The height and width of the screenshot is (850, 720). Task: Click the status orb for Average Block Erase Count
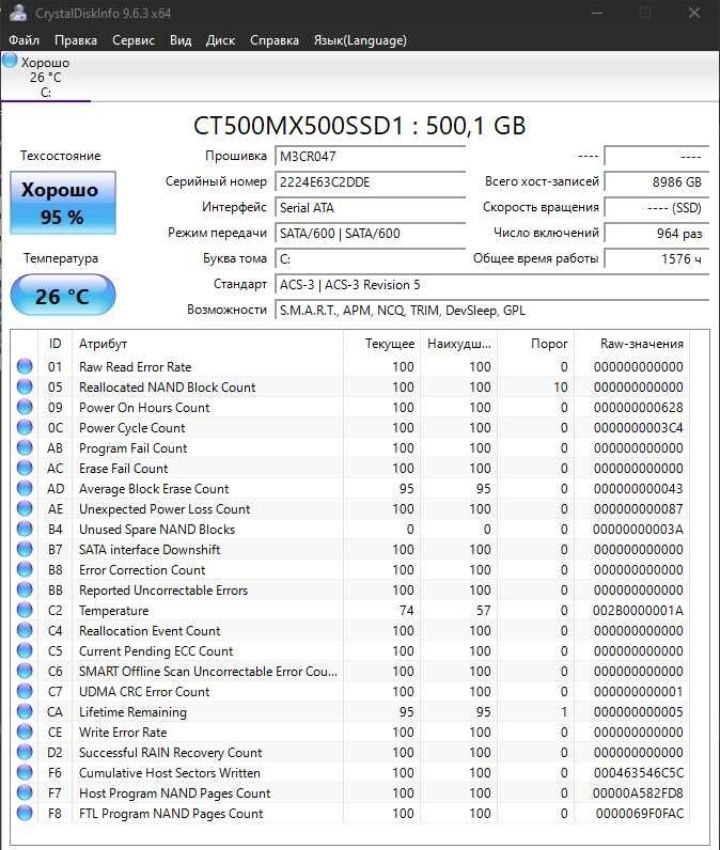point(24,488)
